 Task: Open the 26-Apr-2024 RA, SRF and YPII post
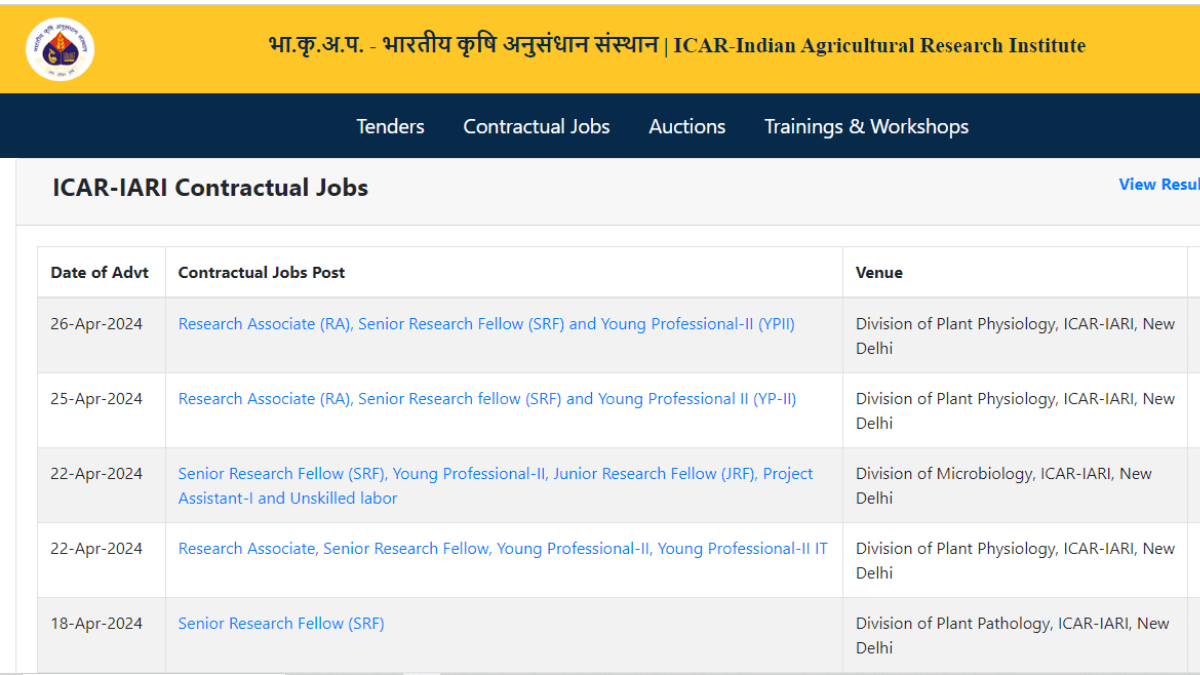tap(486, 324)
